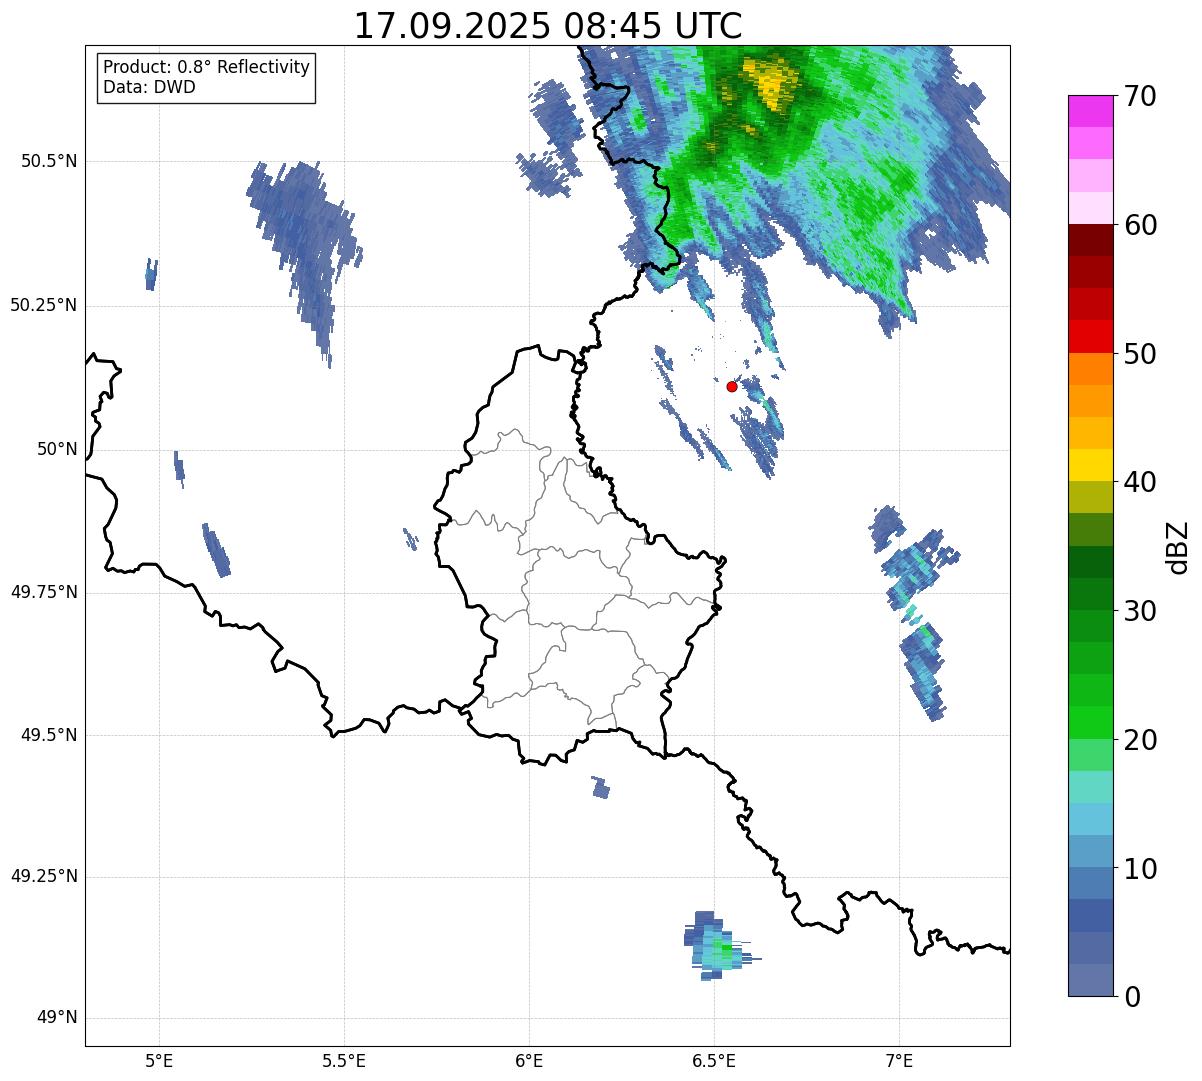Click the colorbar 60 tick label
Image resolution: width=1202 pixels, height=1081 pixels.
pyautogui.click(x=1140, y=226)
